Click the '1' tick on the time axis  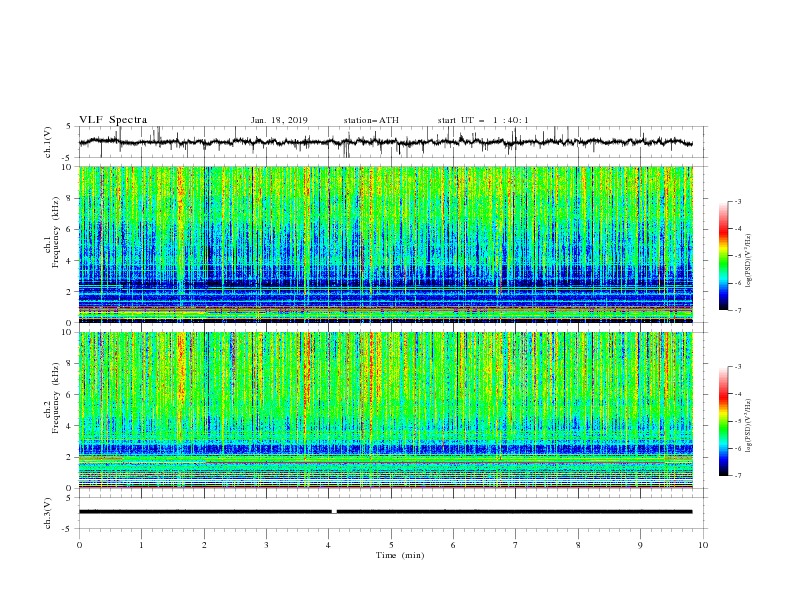(x=141, y=545)
